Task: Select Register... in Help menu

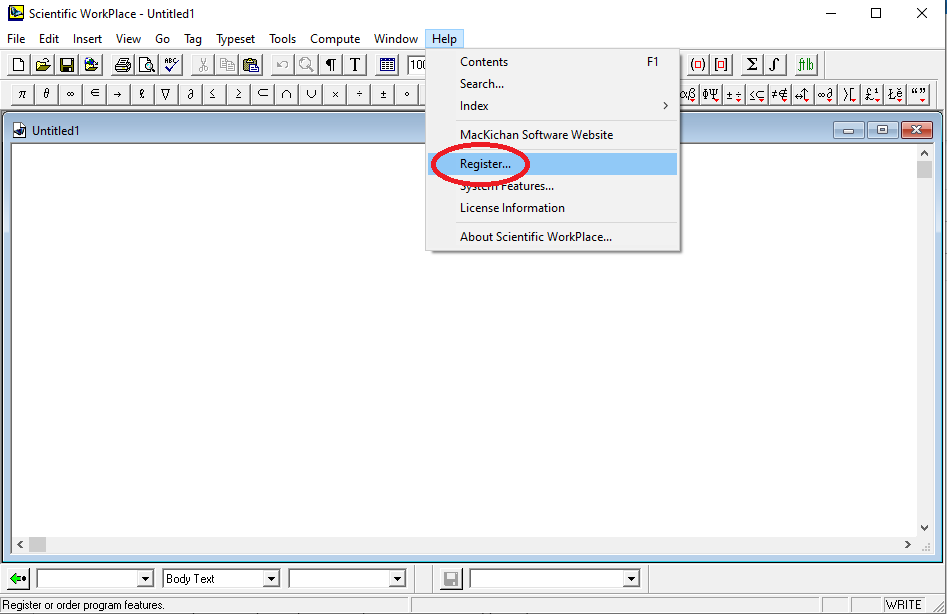Action: click(x=485, y=164)
